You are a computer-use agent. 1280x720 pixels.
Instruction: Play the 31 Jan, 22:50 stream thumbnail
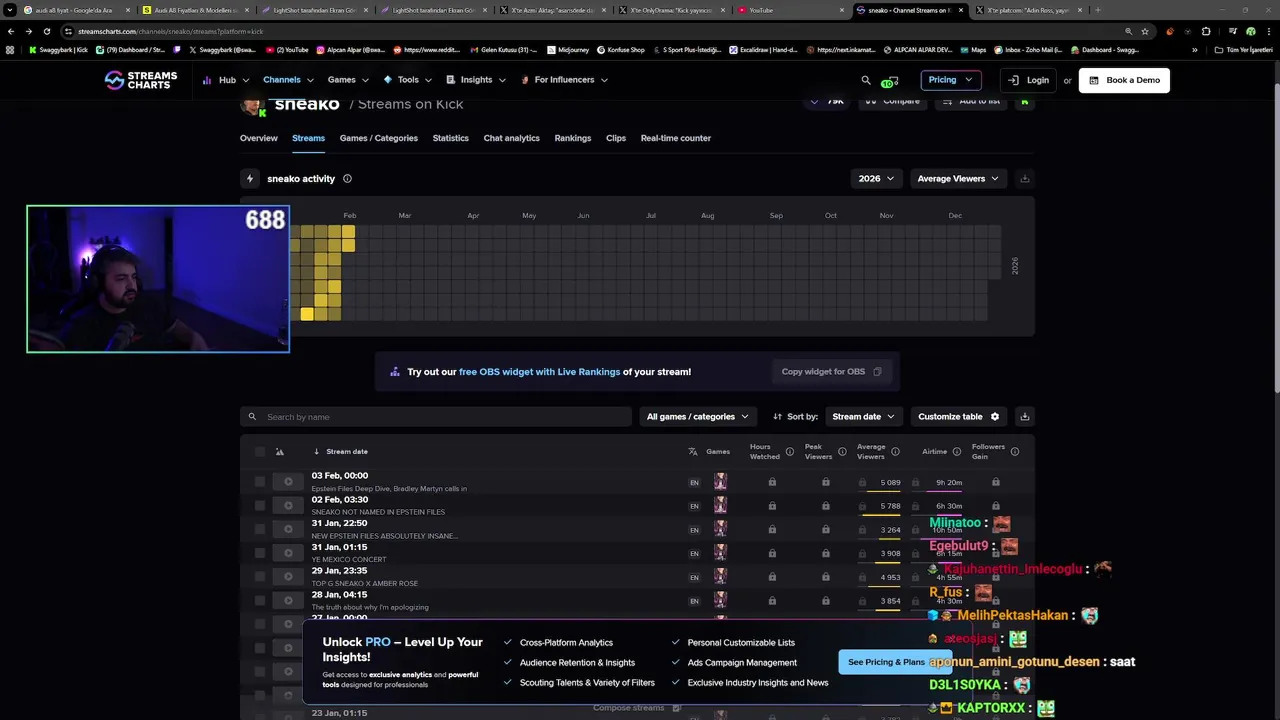click(x=288, y=529)
